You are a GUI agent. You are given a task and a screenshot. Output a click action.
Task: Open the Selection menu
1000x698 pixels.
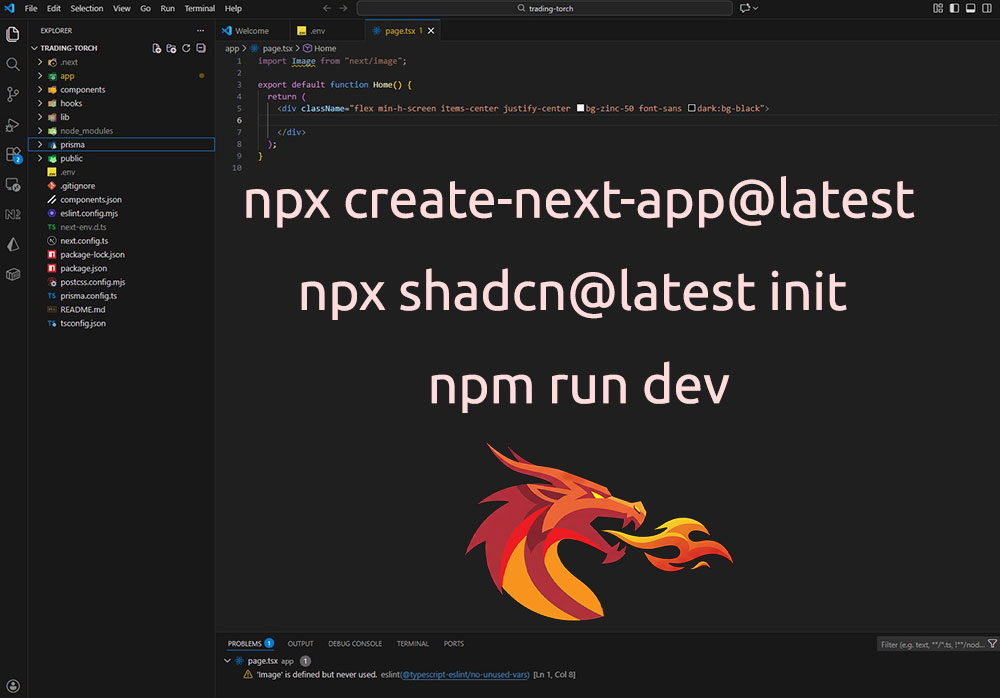[87, 8]
